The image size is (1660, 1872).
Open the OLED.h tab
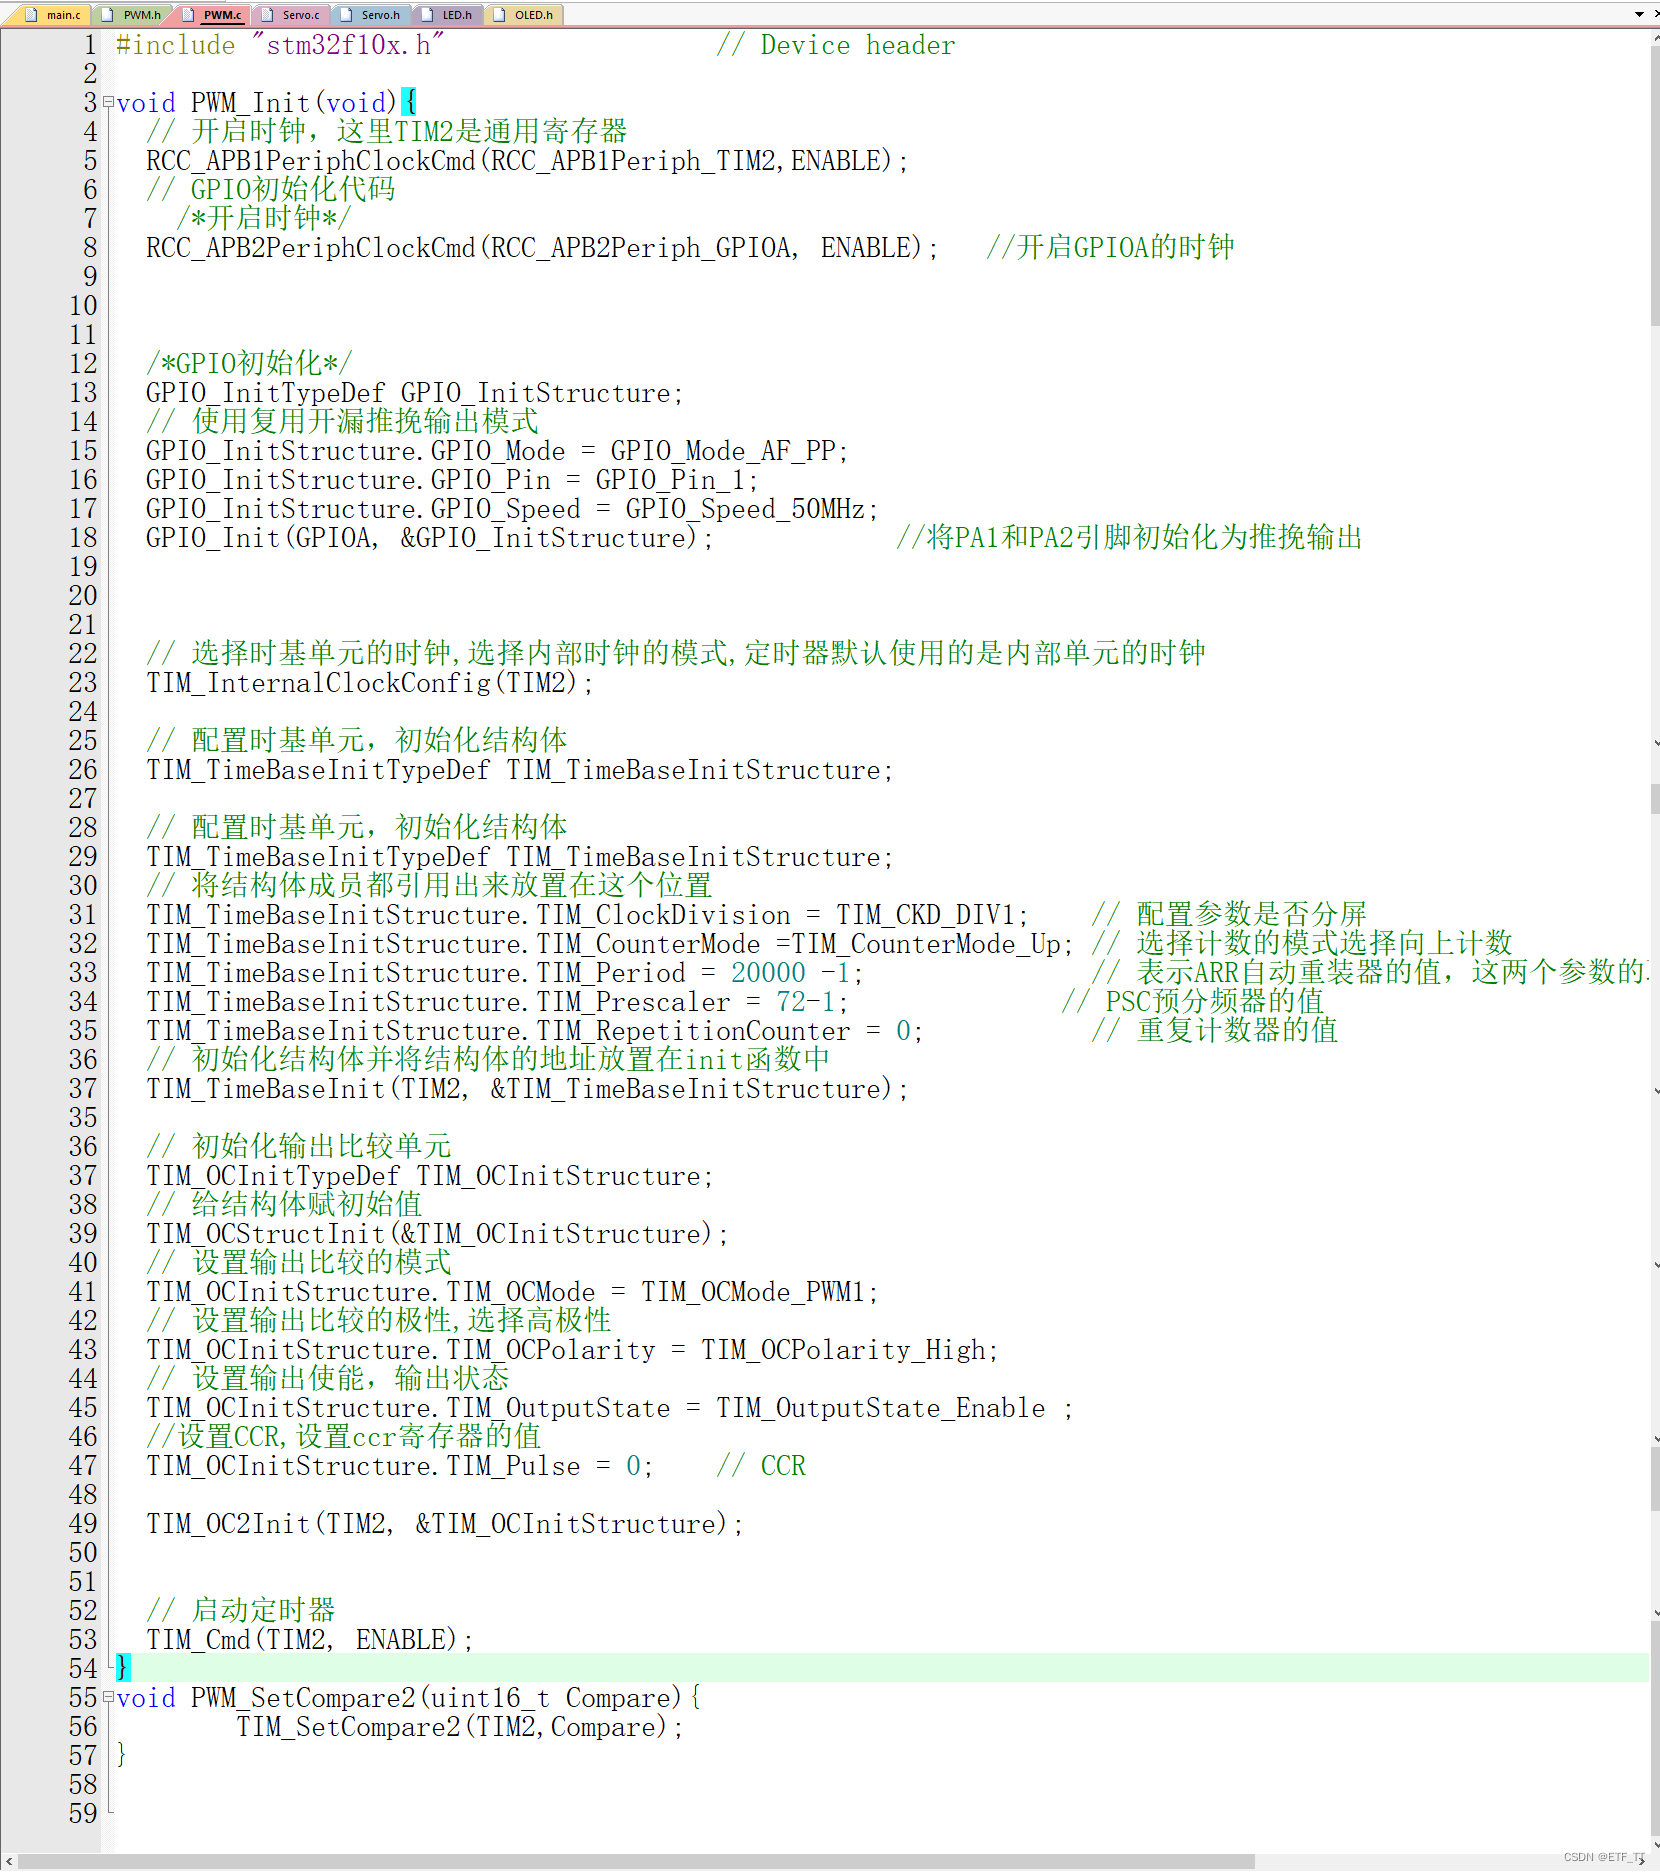click(x=524, y=14)
